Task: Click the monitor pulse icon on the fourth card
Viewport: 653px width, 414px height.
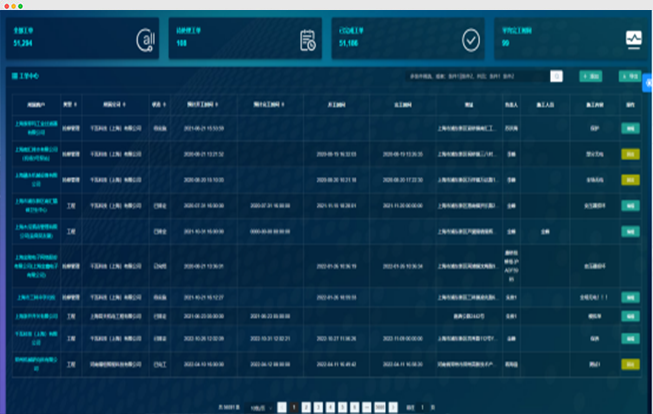Action: tap(633, 39)
